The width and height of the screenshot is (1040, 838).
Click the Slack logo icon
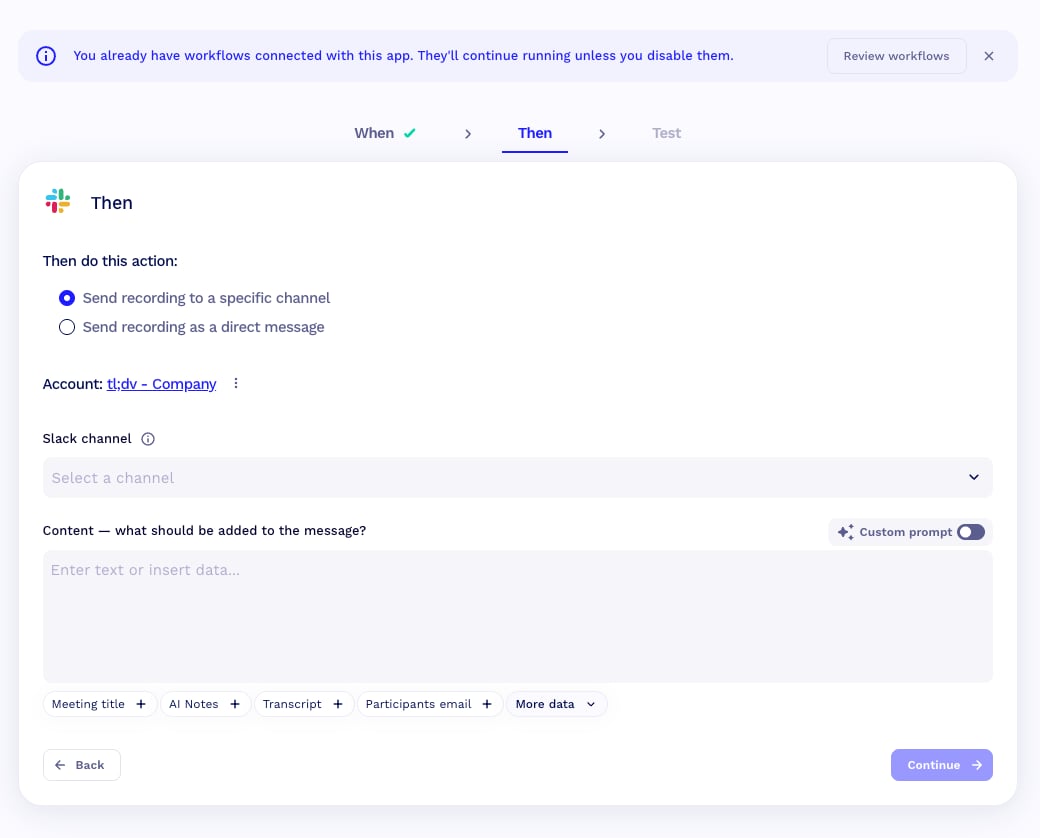[x=58, y=201]
